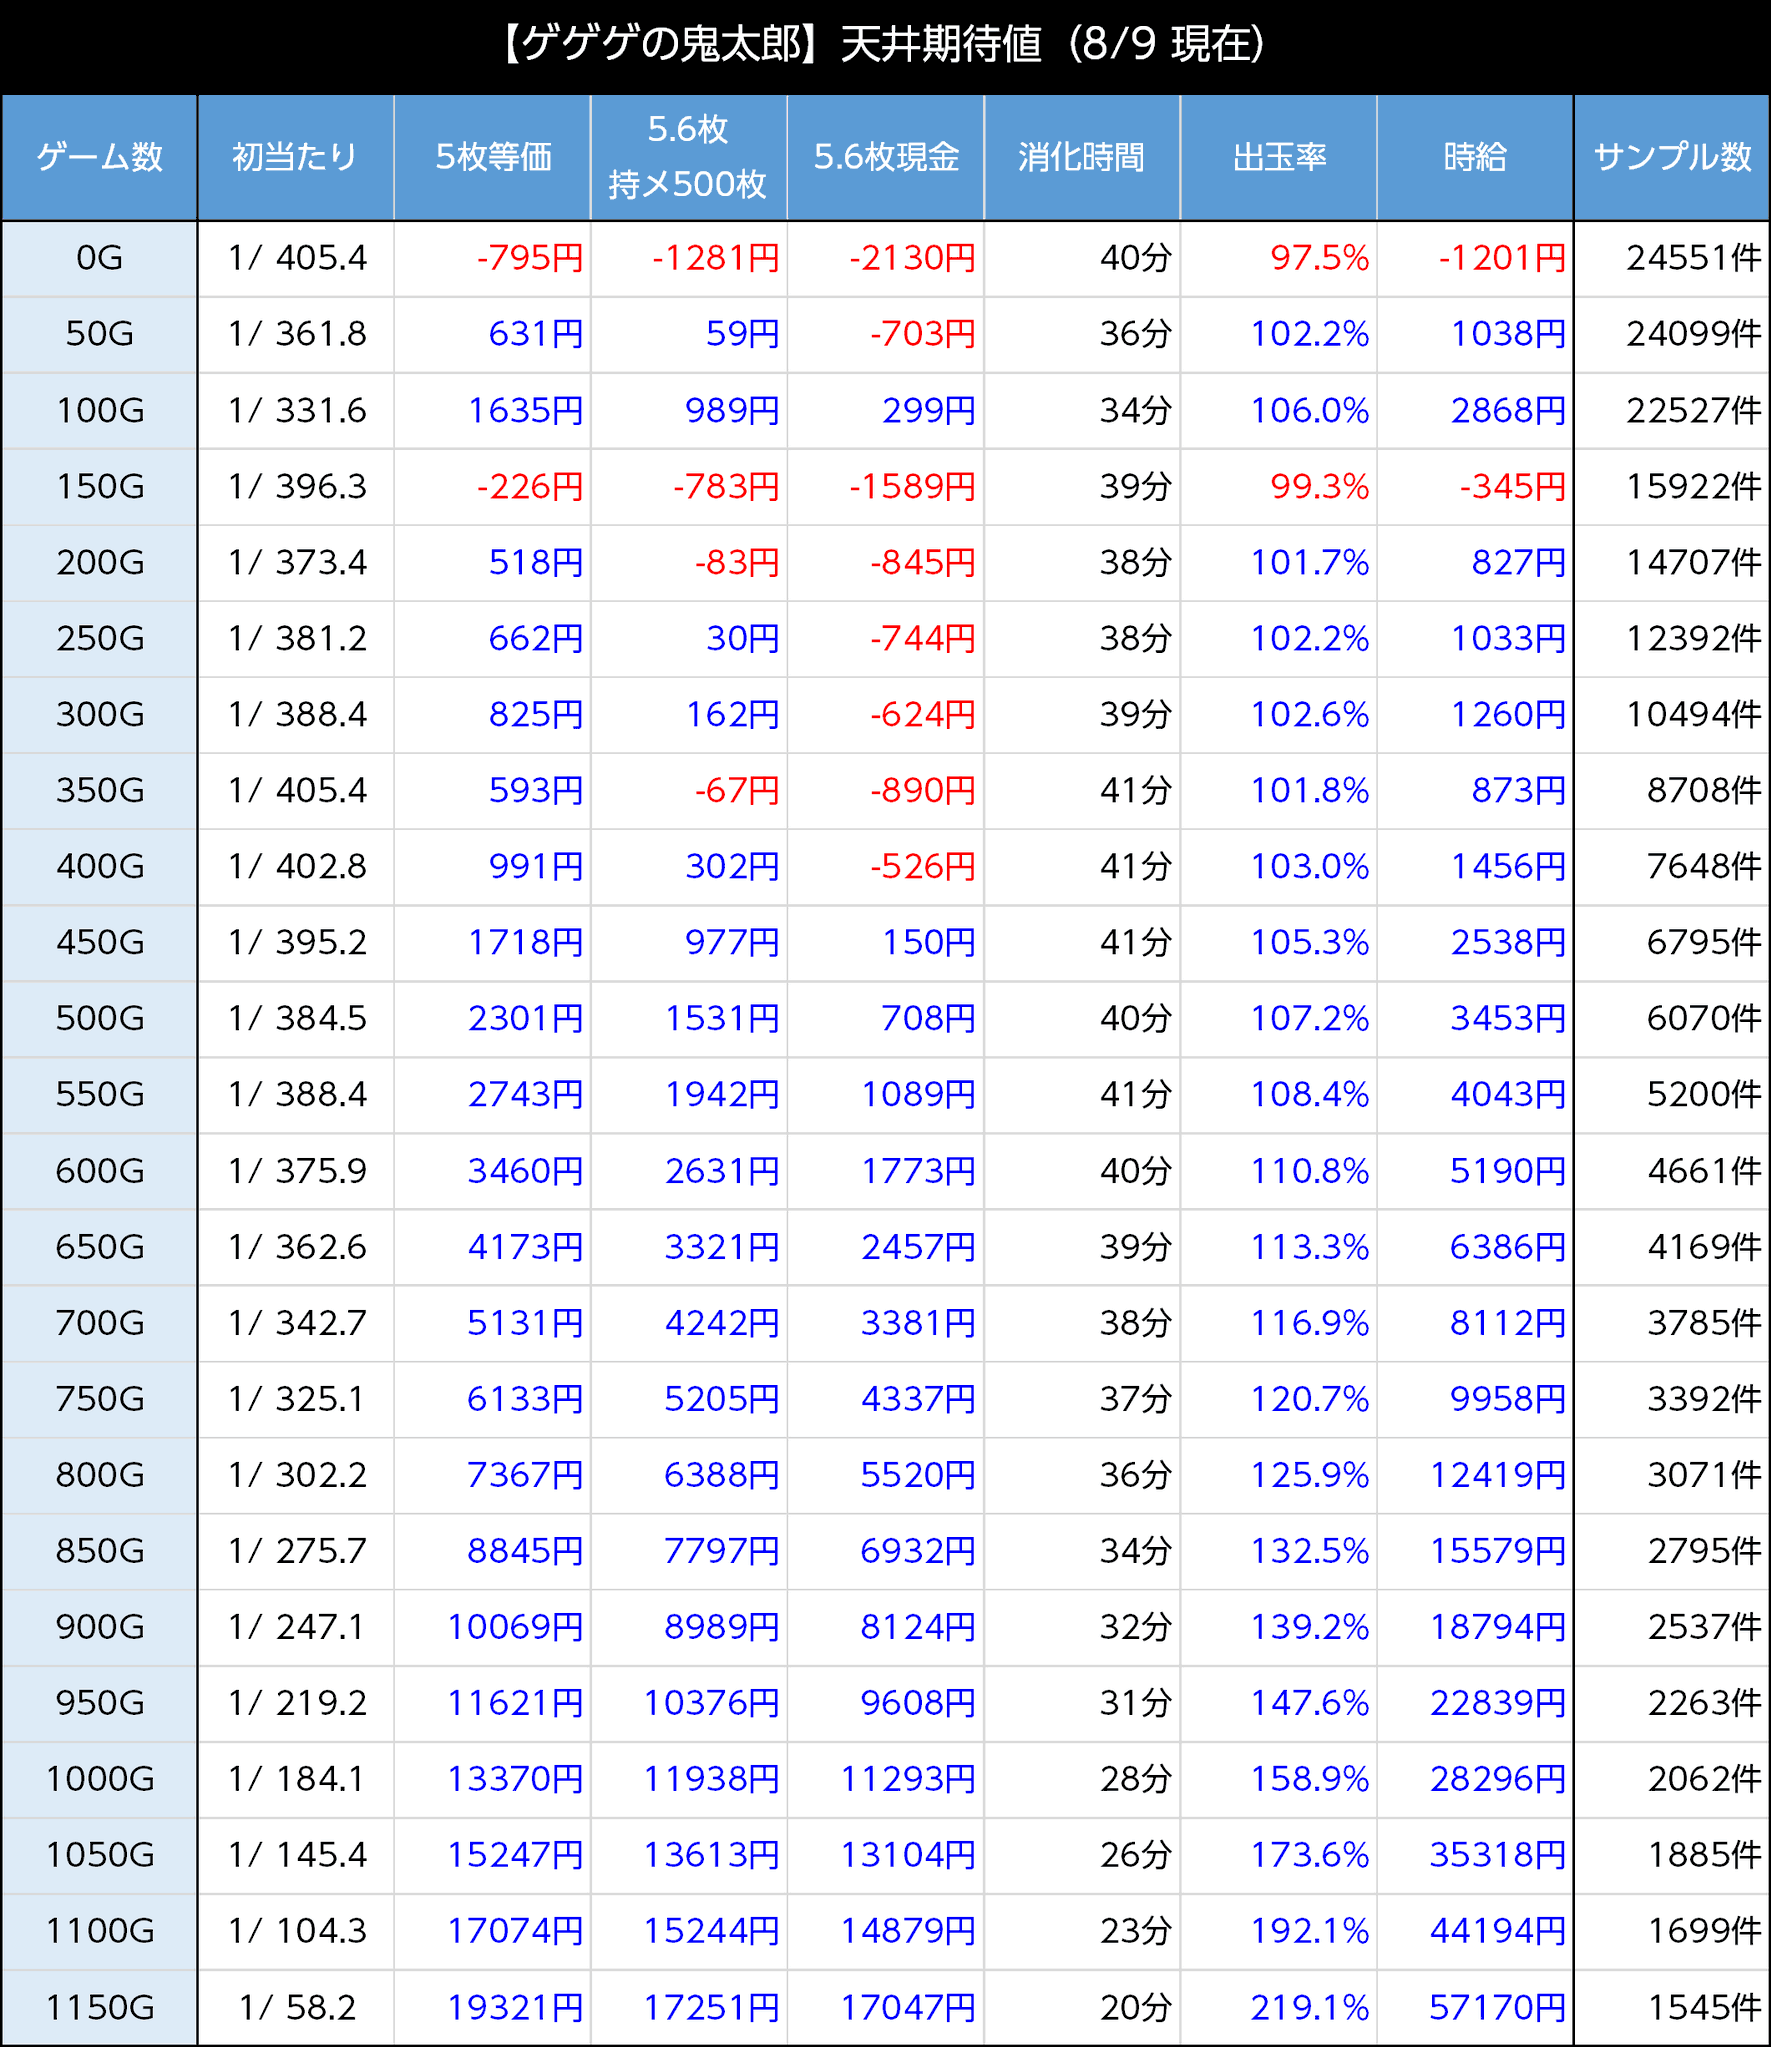Viewport: 1772px width, 2048px height.
Task: Click the 消化時間 column header
Action: pyautogui.click(x=1082, y=157)
